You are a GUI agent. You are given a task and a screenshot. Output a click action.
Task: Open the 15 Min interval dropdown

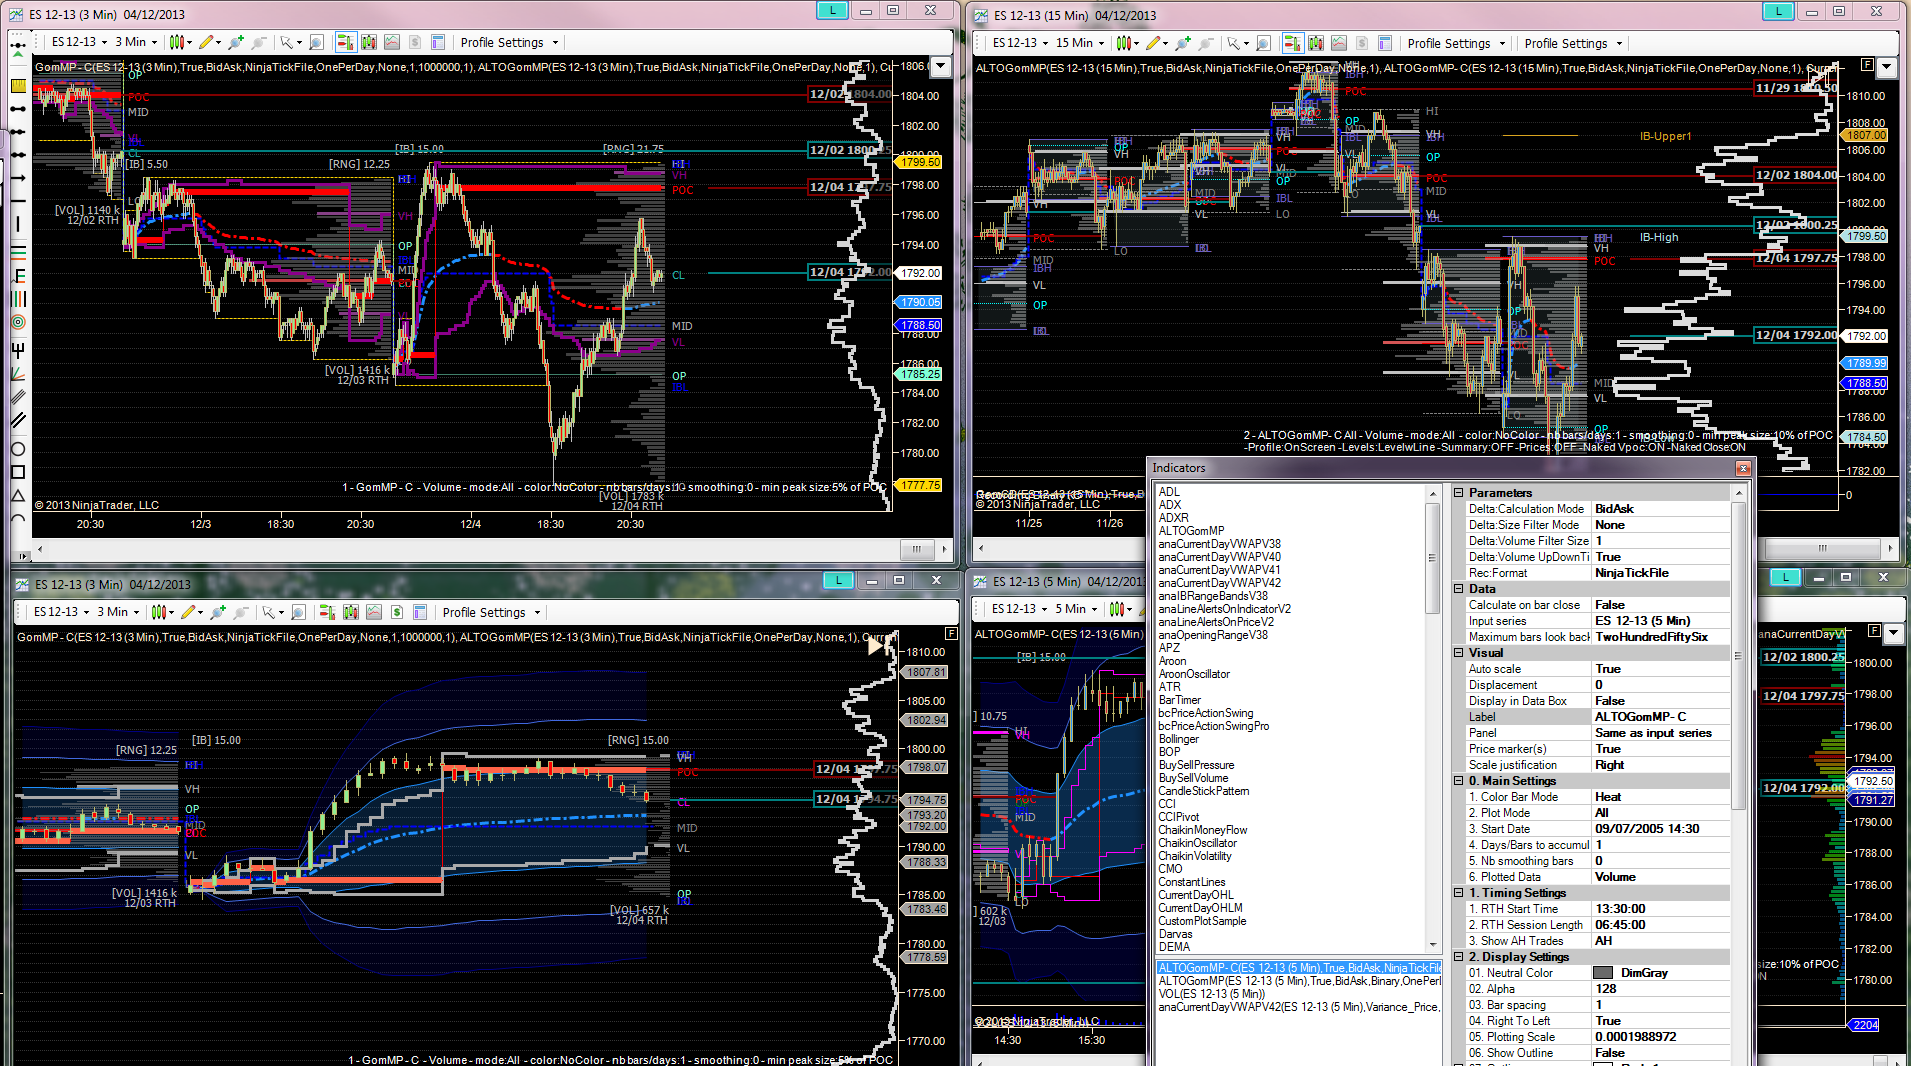(x=1081, y=43)
